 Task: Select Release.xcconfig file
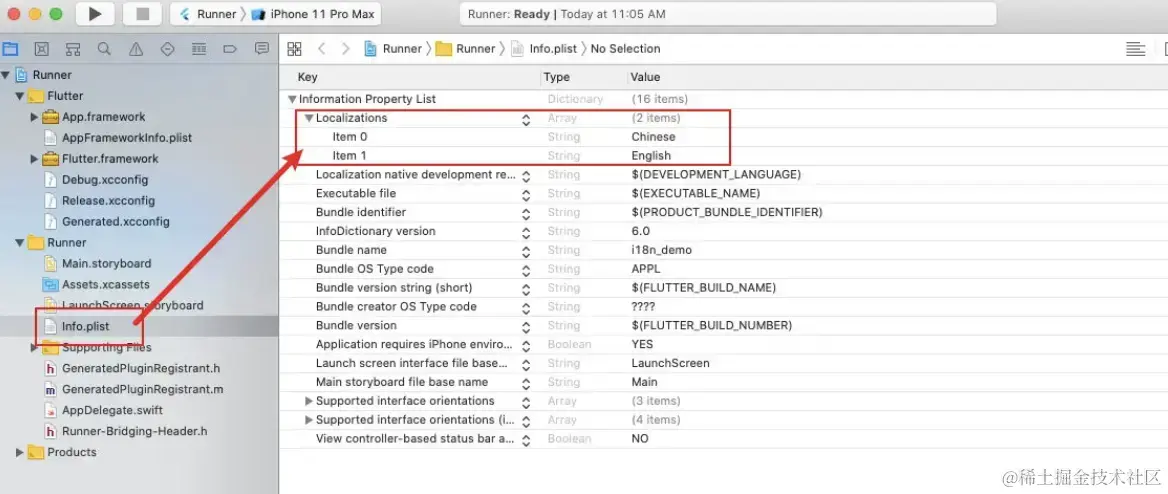(x=108, y=200)
